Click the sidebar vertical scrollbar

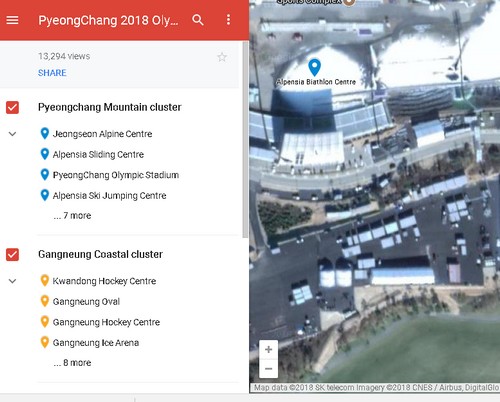(x=245, y=140)
